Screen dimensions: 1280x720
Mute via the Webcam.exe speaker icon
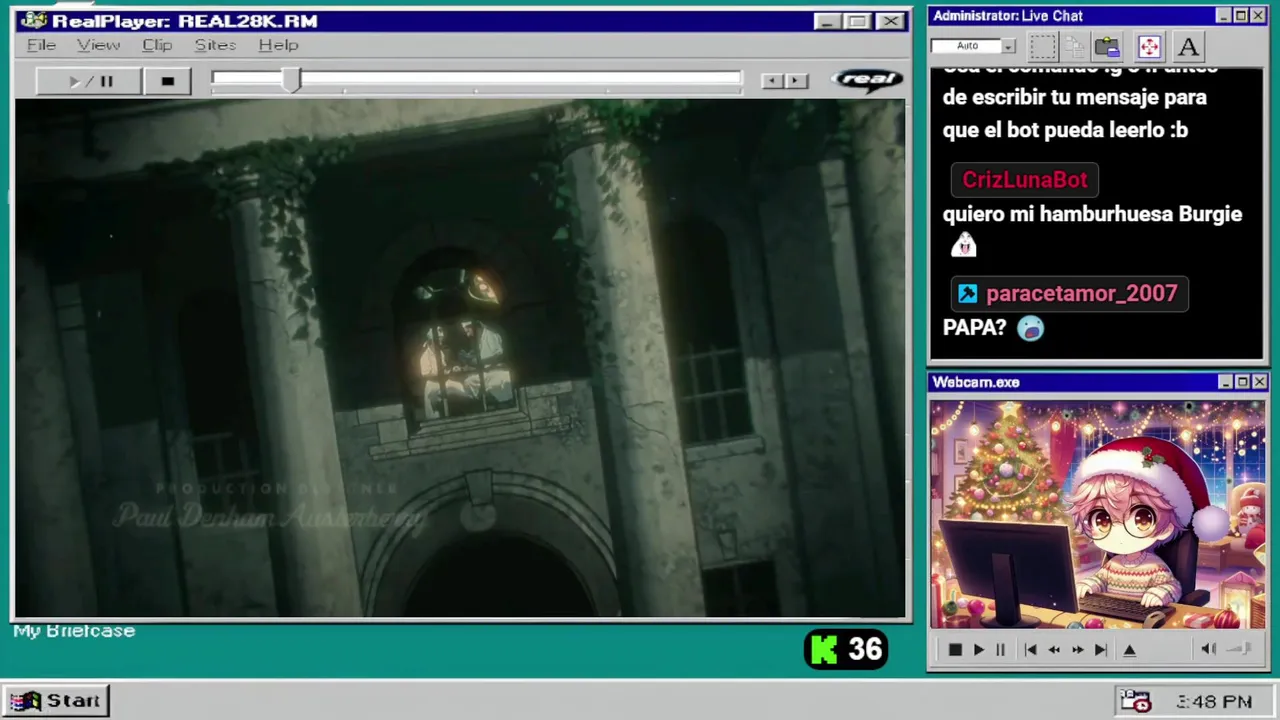[x=1208, y=649]
